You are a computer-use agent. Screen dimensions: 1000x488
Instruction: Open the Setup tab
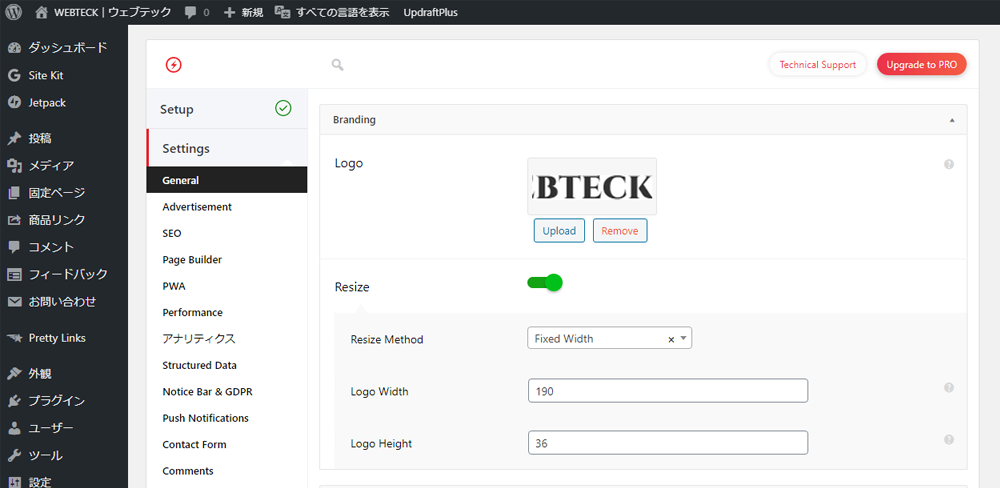click(226, 109)
